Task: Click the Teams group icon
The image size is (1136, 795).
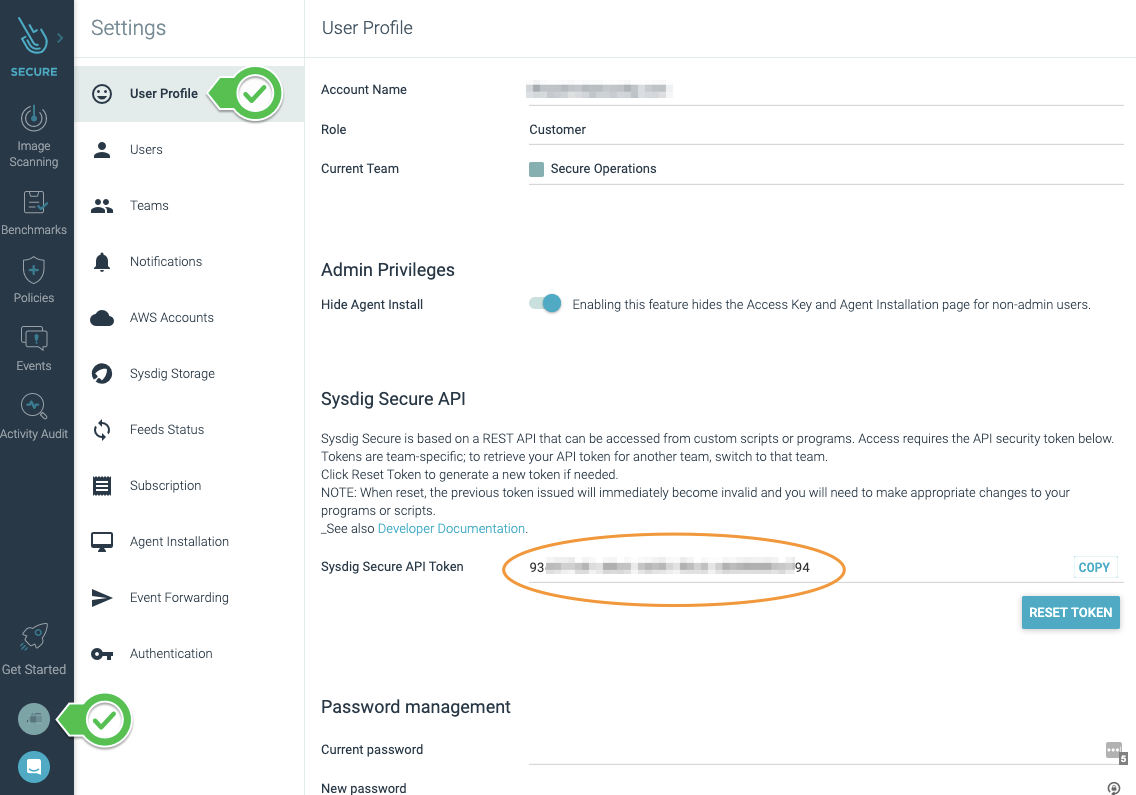Action: [x=102, y=206]
